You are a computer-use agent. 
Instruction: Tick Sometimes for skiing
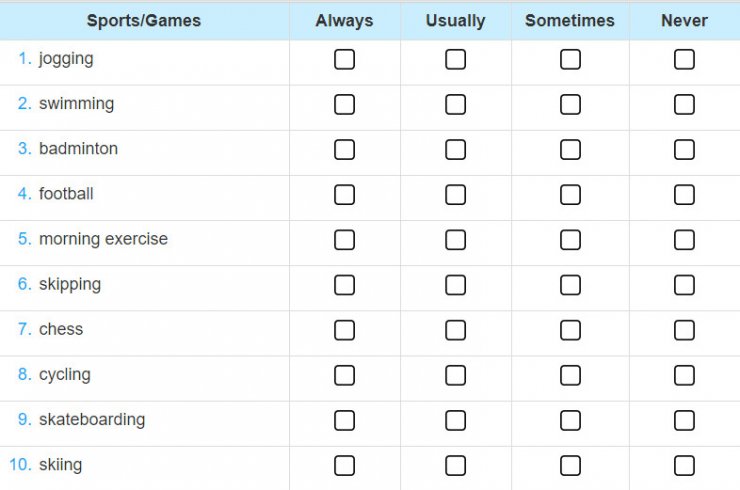click(x=570, y=465)
